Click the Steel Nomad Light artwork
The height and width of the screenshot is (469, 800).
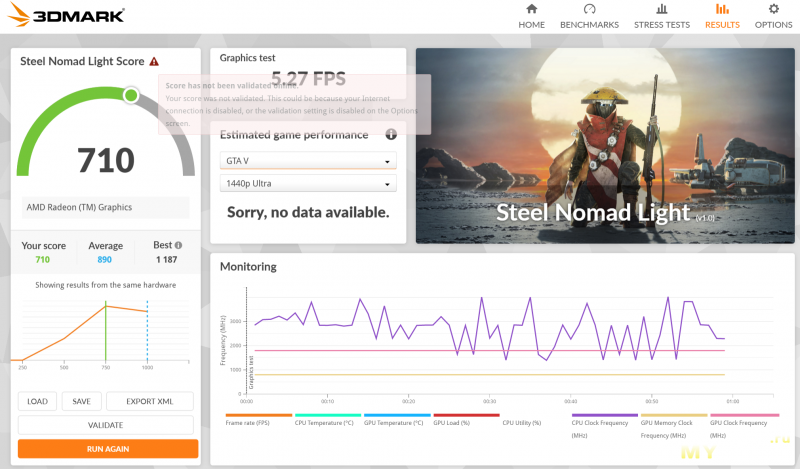point(605,145)
